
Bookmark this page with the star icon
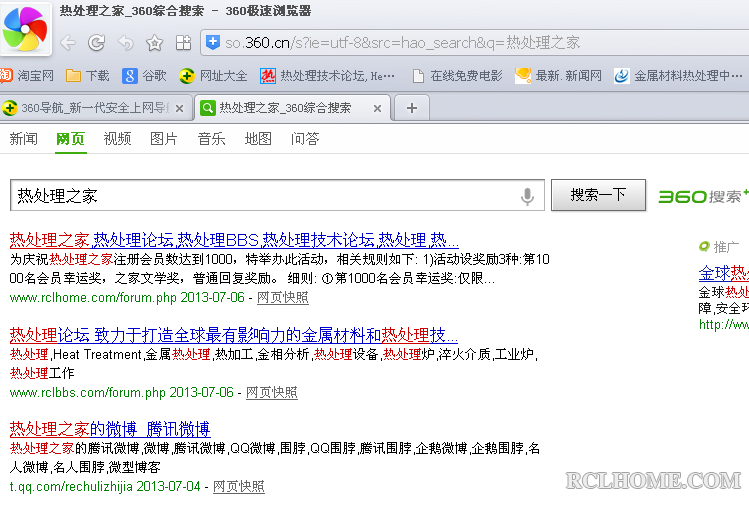pyautogui.click(x=154, y=43)
